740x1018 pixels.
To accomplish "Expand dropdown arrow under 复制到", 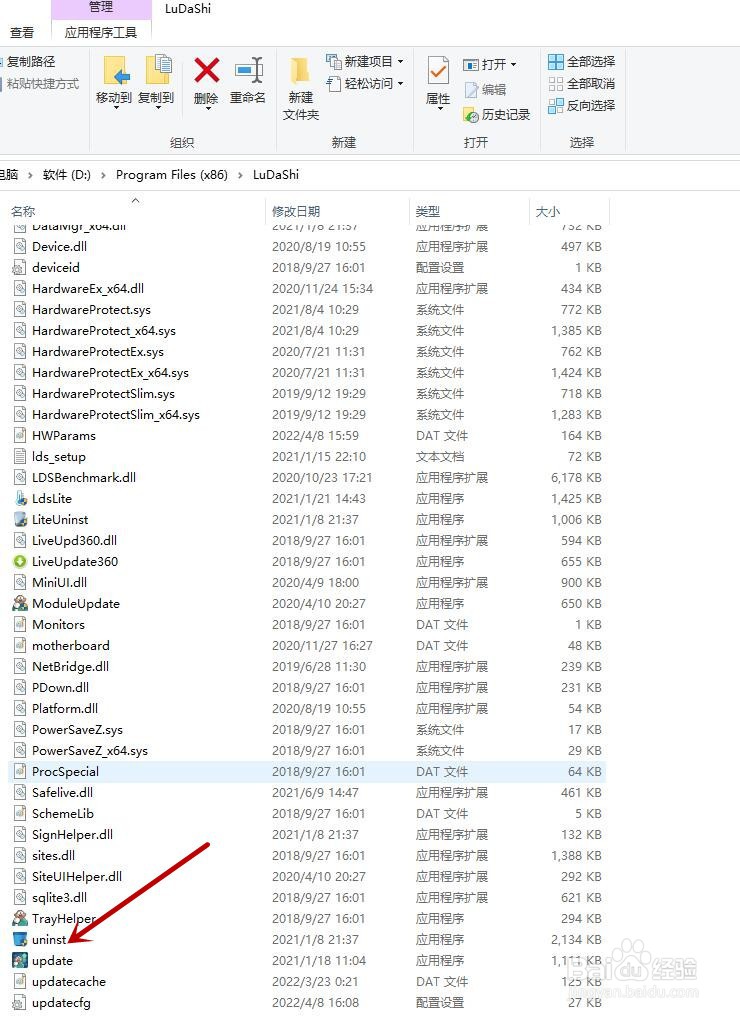I will coord(158,108).
